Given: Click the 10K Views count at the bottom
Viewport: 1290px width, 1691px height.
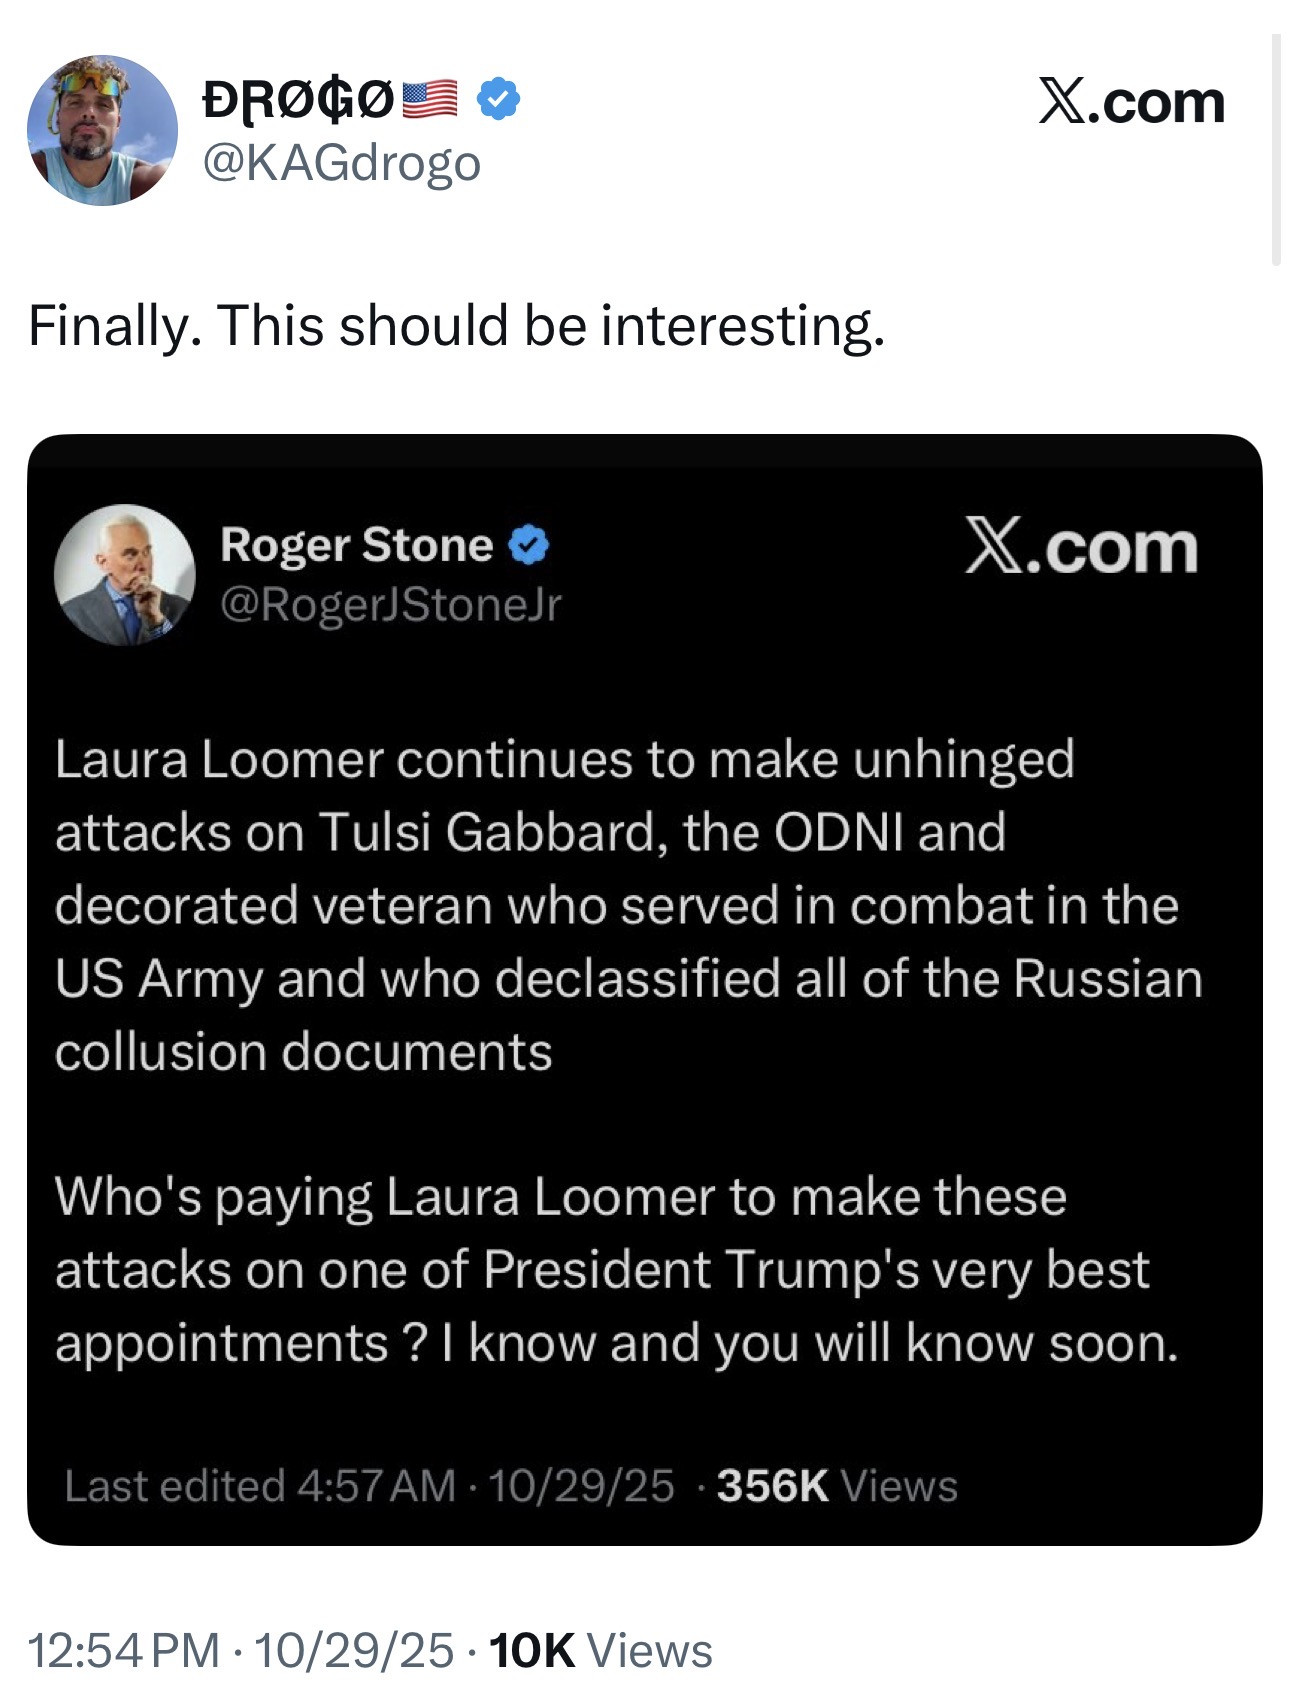Looking at the screenshot, I should click(601, 1650).
